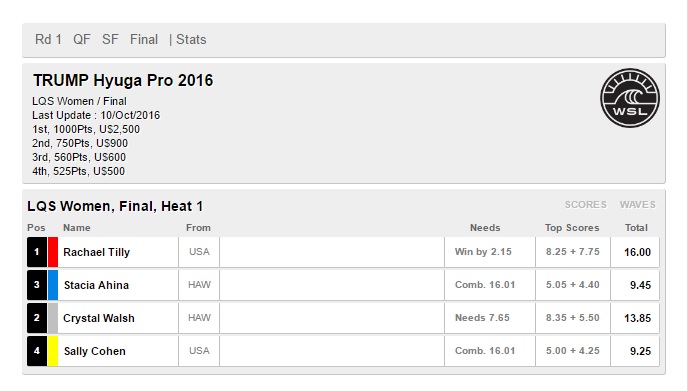Click the WSL logo icon

click(630, 98)
